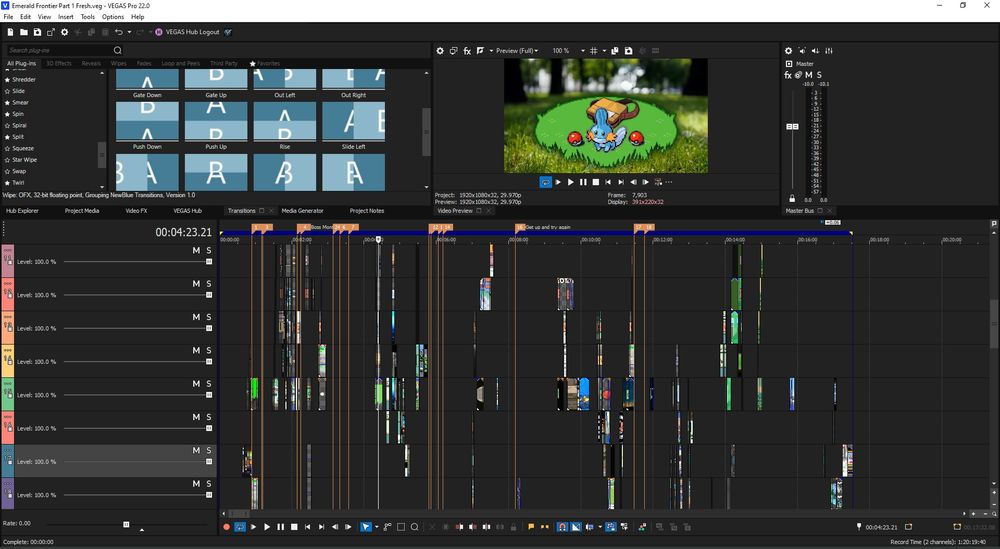Viewport: 1000px width, 549px height.
Task: Open the Options menu
Action: click(x=113, y=17)
